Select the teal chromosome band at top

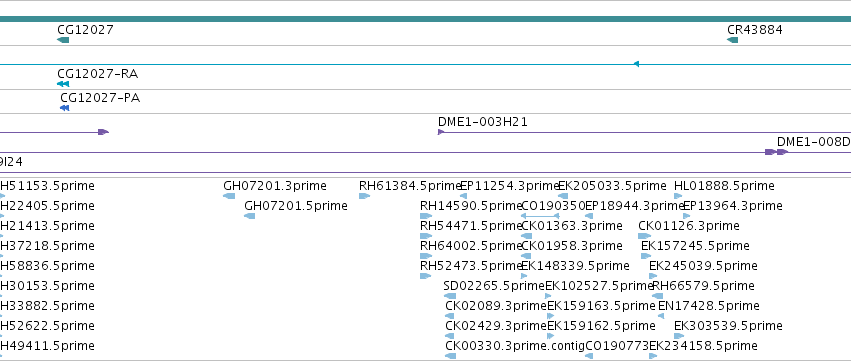426,19
